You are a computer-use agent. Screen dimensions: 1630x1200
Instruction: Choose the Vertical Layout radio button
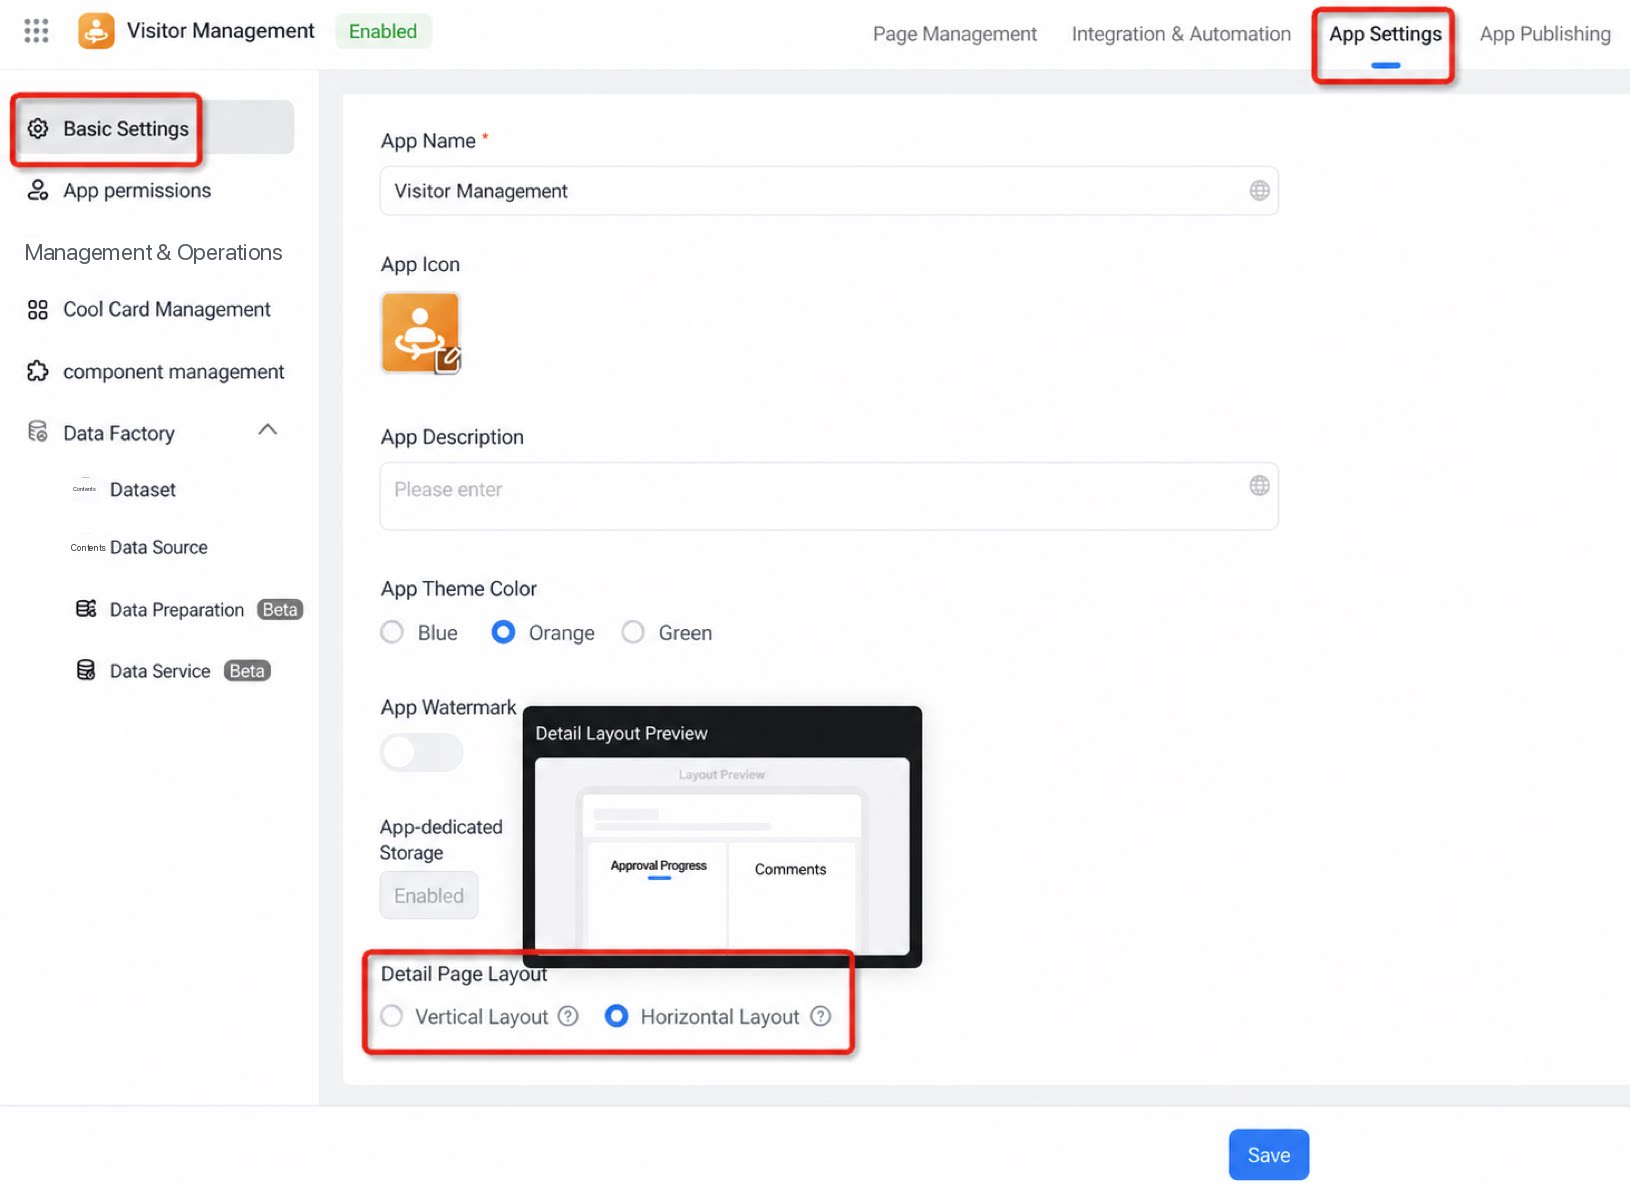point(392,1017)
